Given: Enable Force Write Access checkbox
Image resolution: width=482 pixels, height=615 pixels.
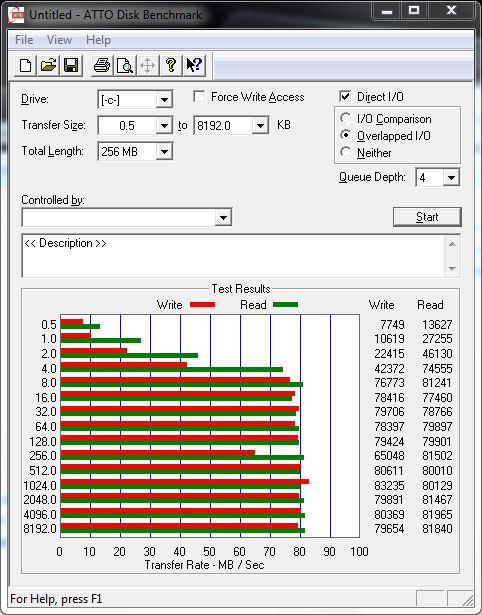Looking at the screenshot, I should point(199,96).
